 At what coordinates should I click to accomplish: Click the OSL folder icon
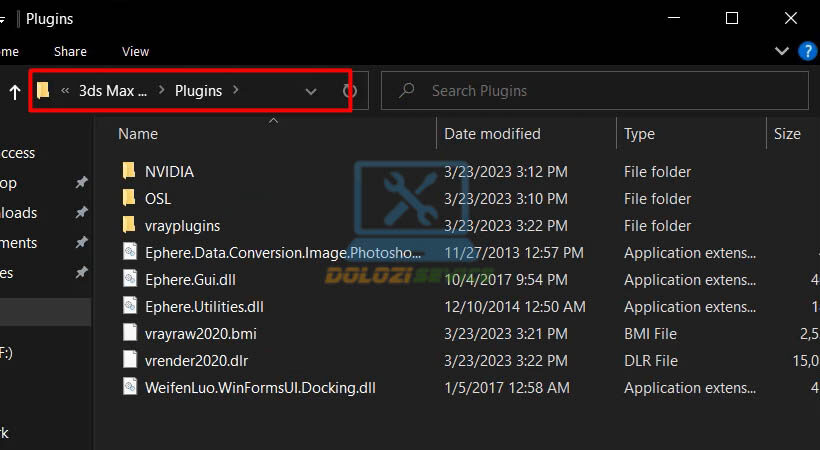click(x=128, y=199)
